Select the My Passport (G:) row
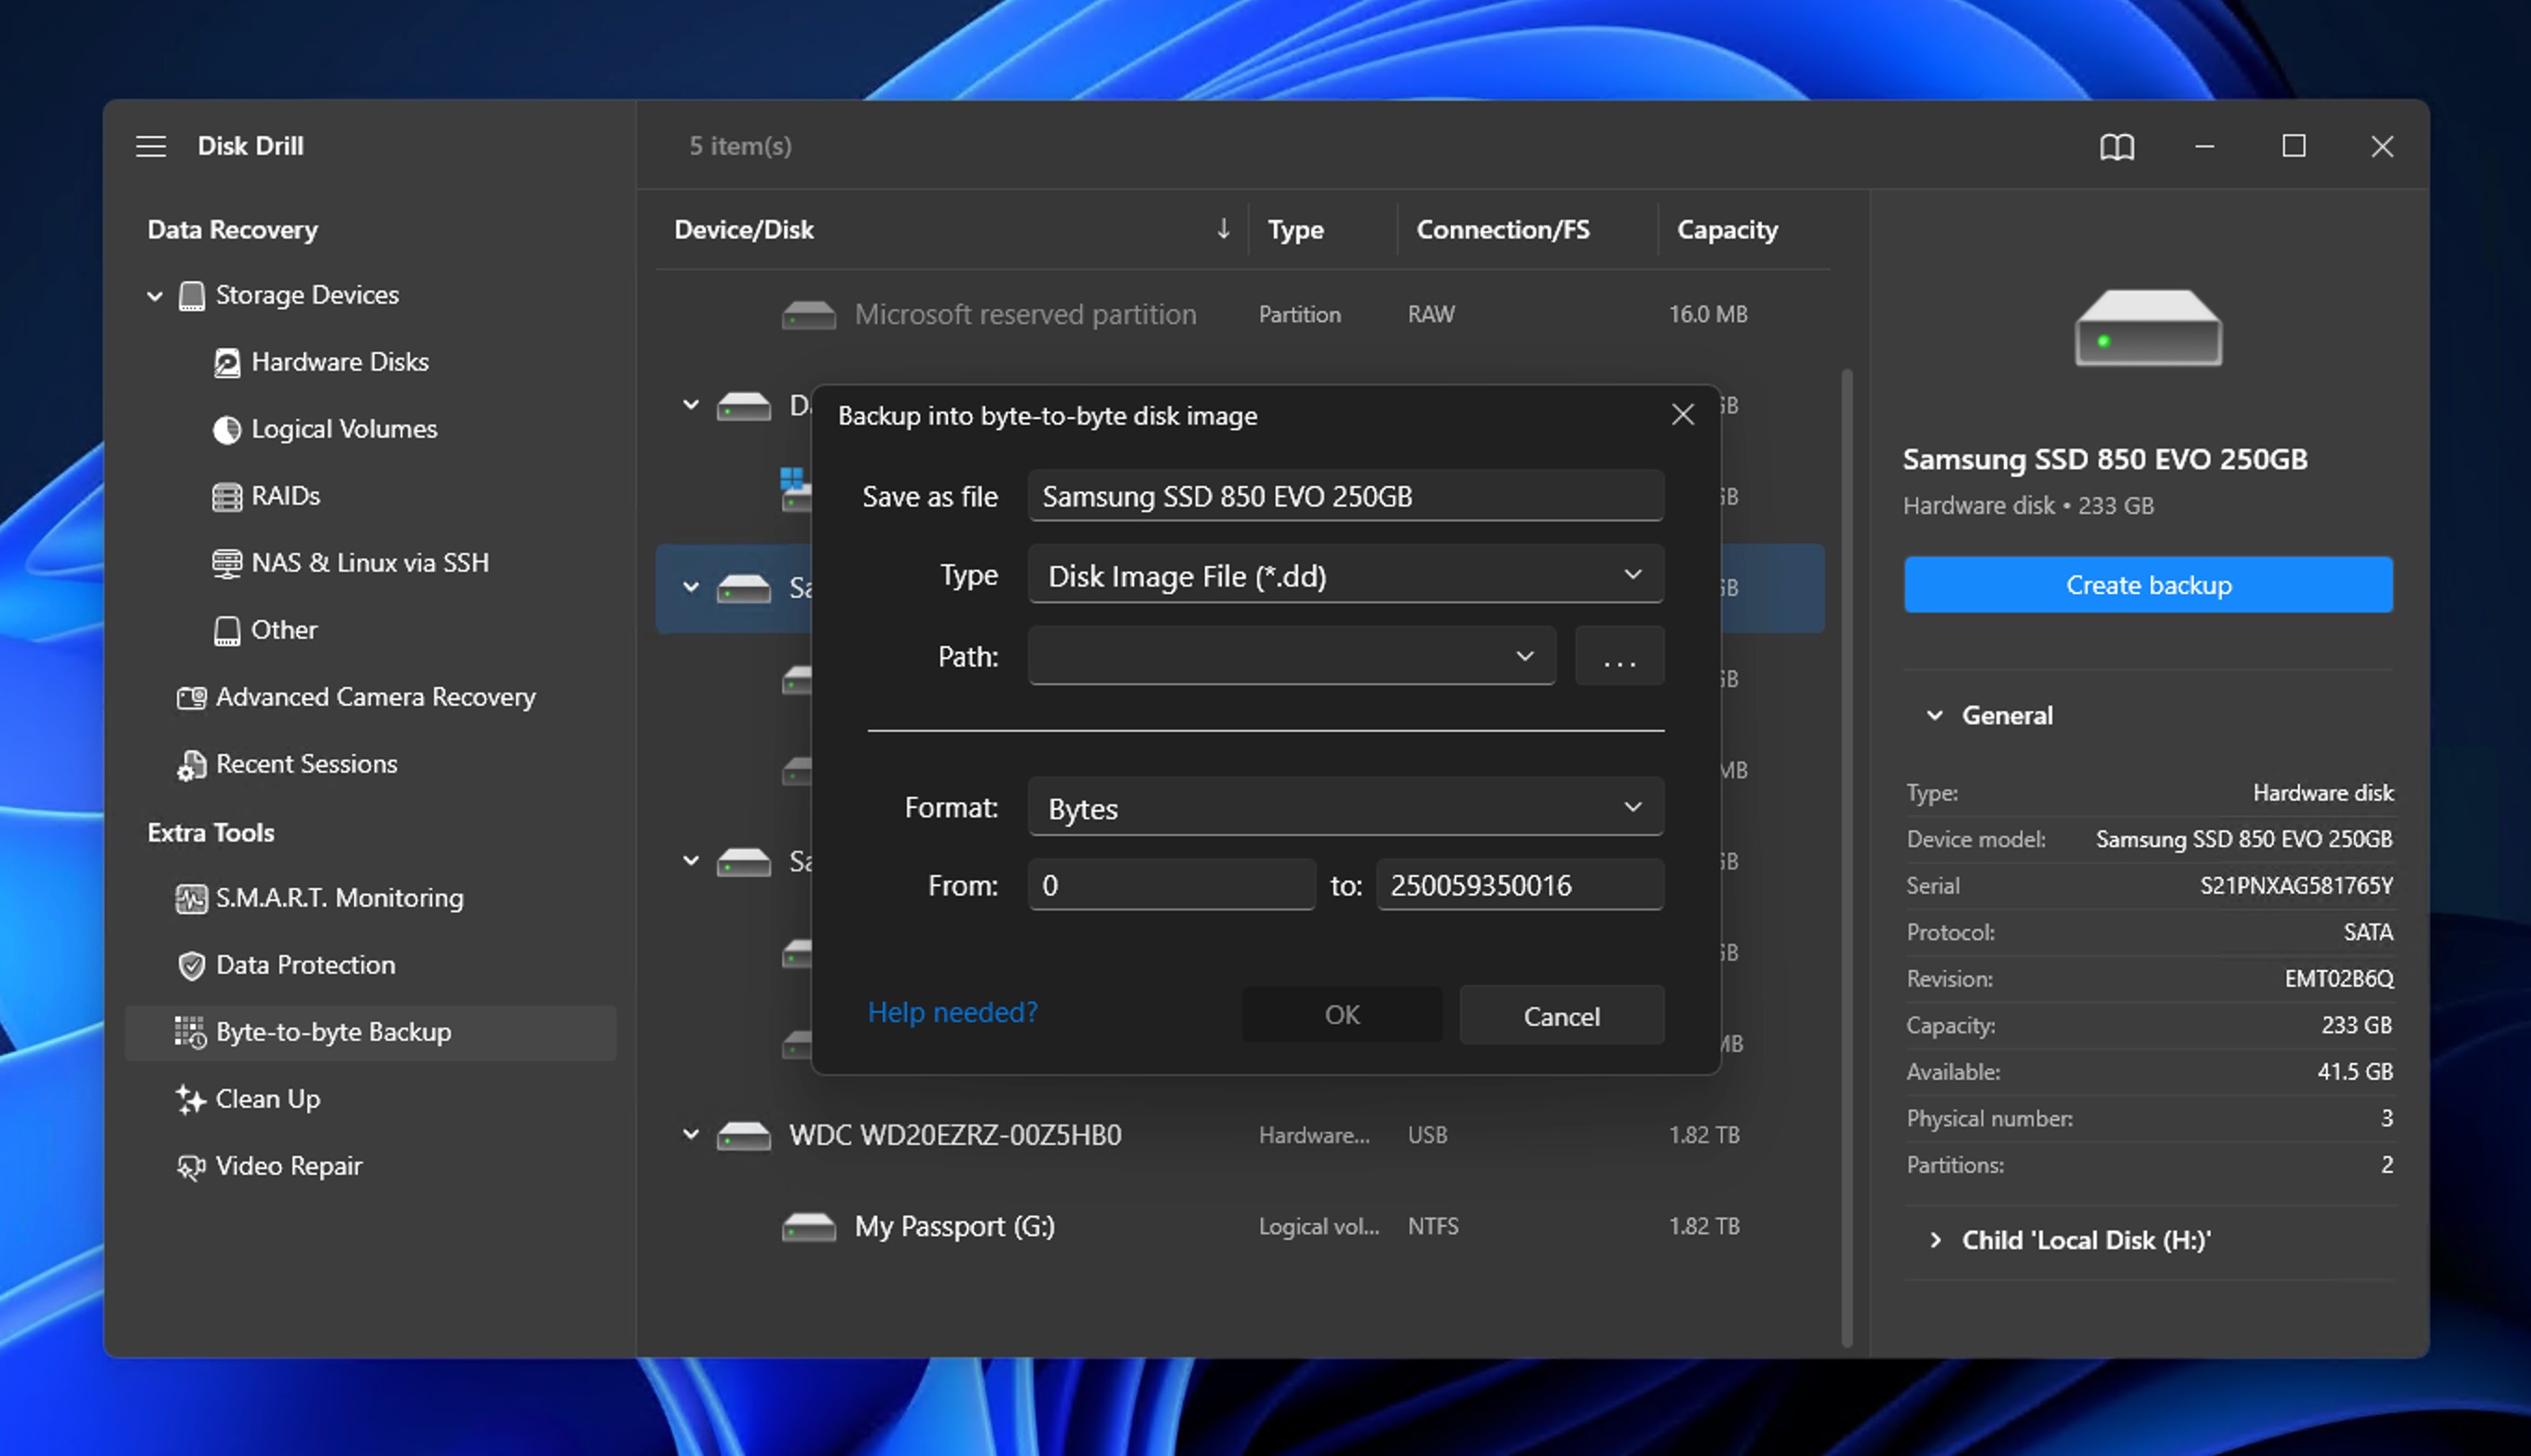This screenshot has width=2531, height=1456. (1240, 1227)
